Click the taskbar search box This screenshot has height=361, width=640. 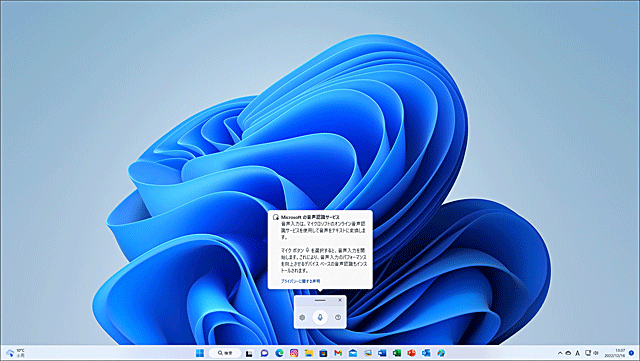(x=225, y=353)
